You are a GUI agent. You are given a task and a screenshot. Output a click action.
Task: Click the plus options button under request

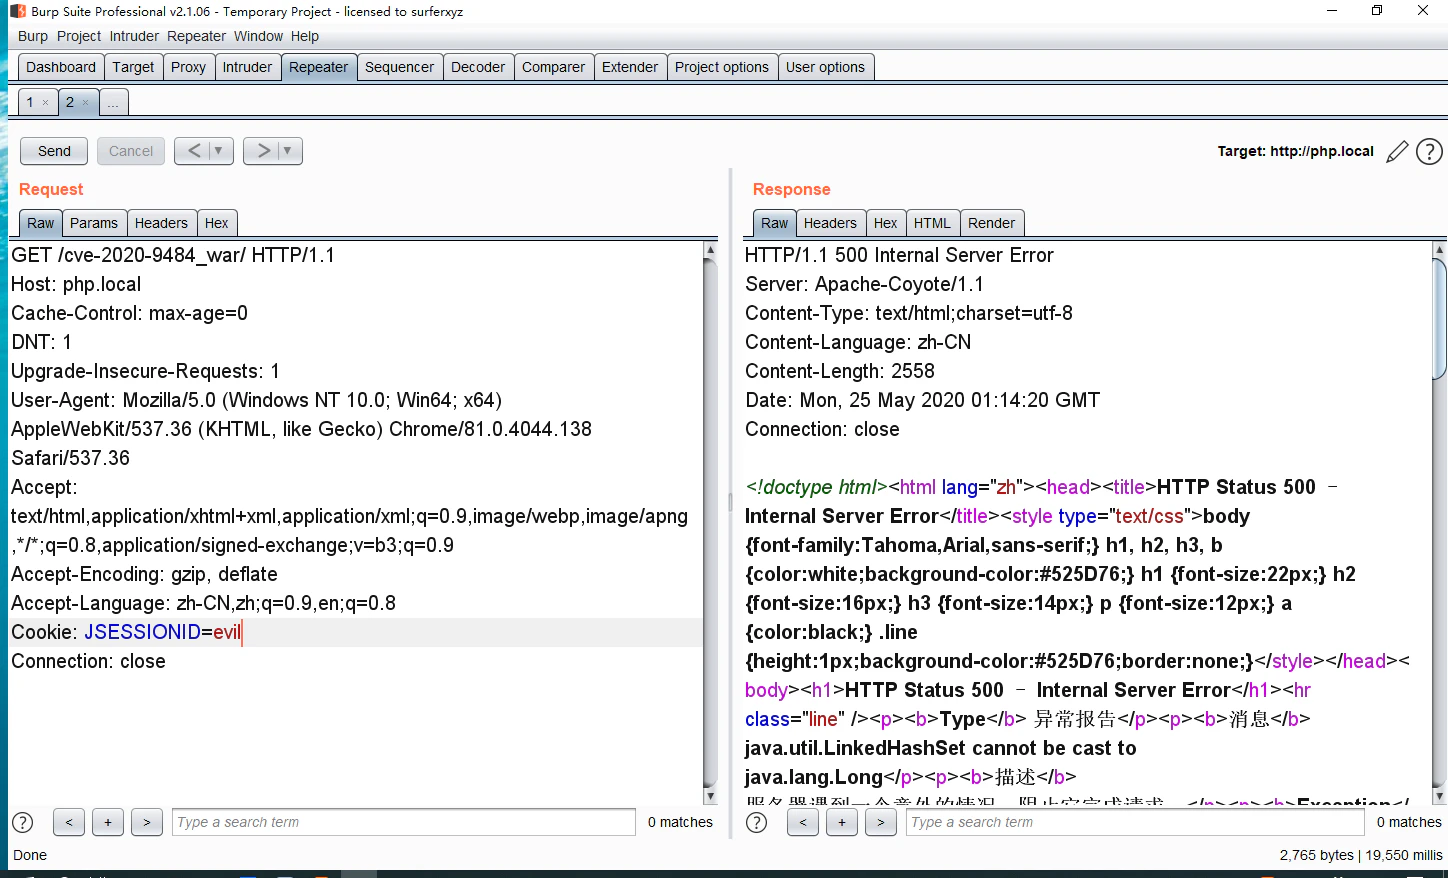tap(108, 822)
